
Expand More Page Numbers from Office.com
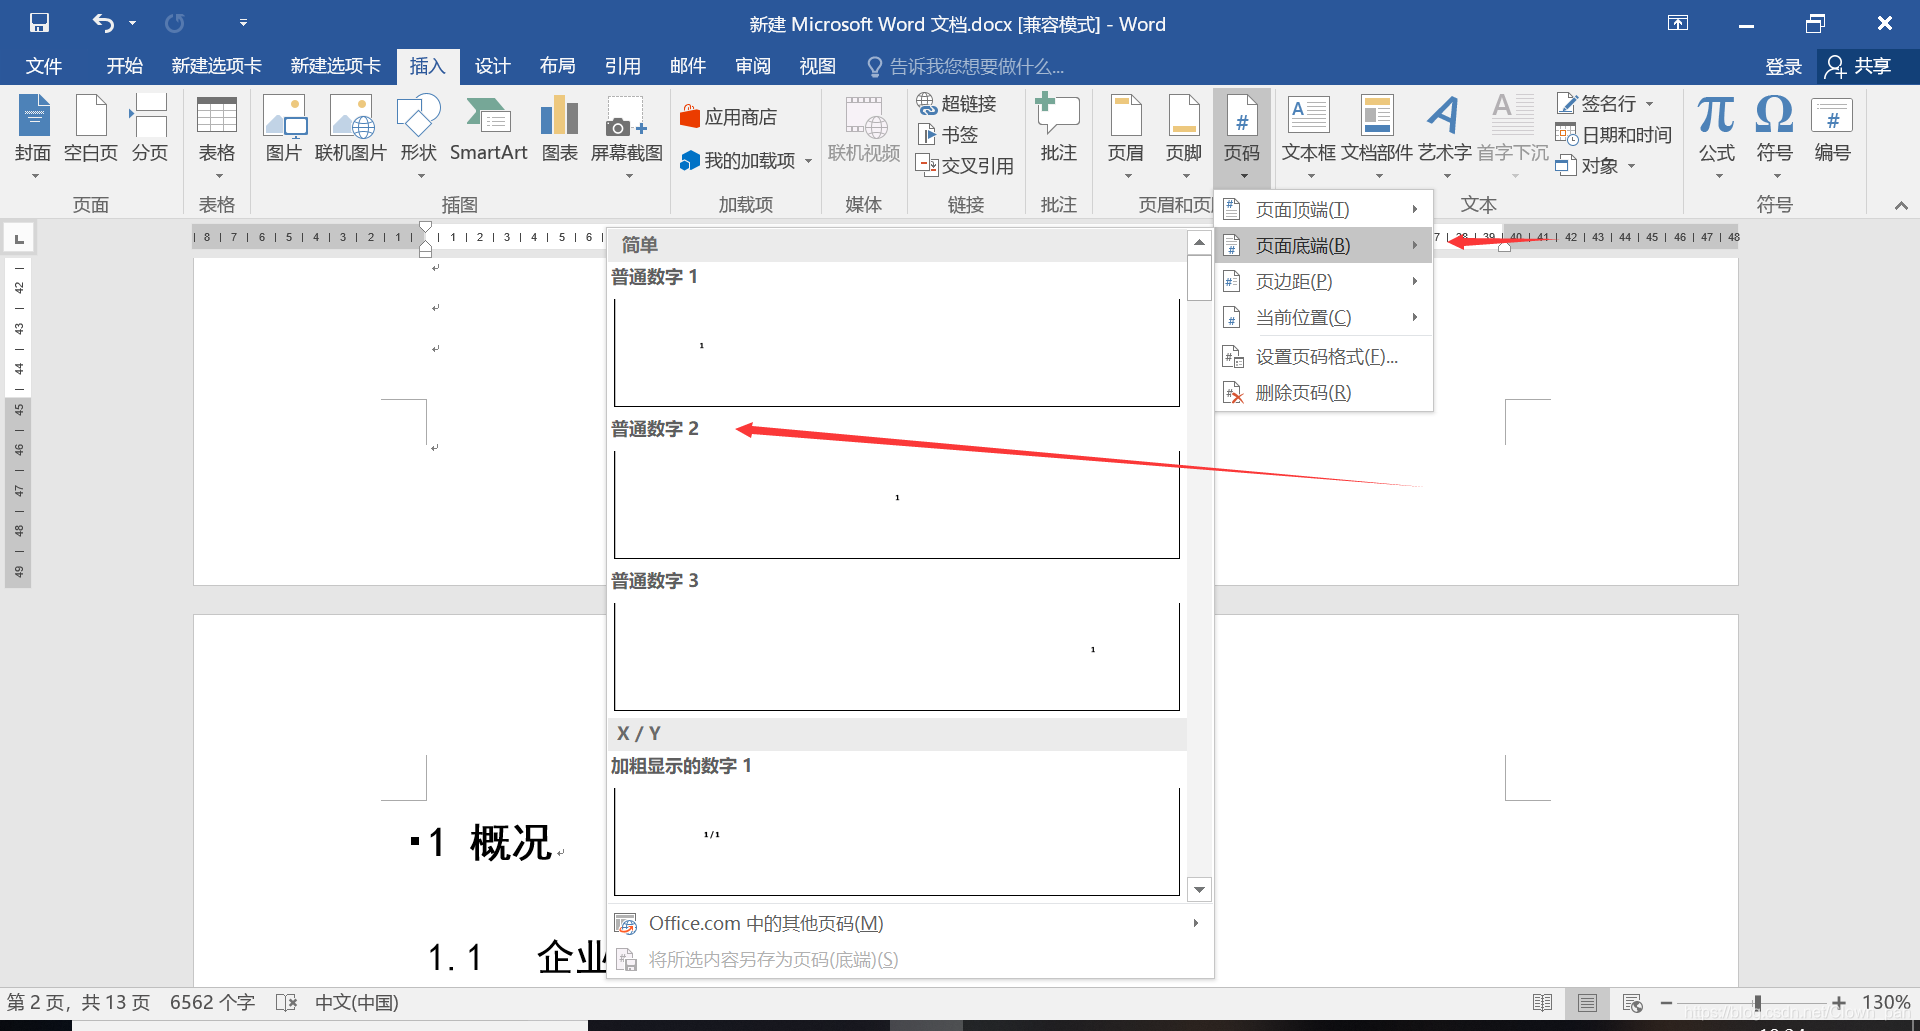[x=910, y=923]
